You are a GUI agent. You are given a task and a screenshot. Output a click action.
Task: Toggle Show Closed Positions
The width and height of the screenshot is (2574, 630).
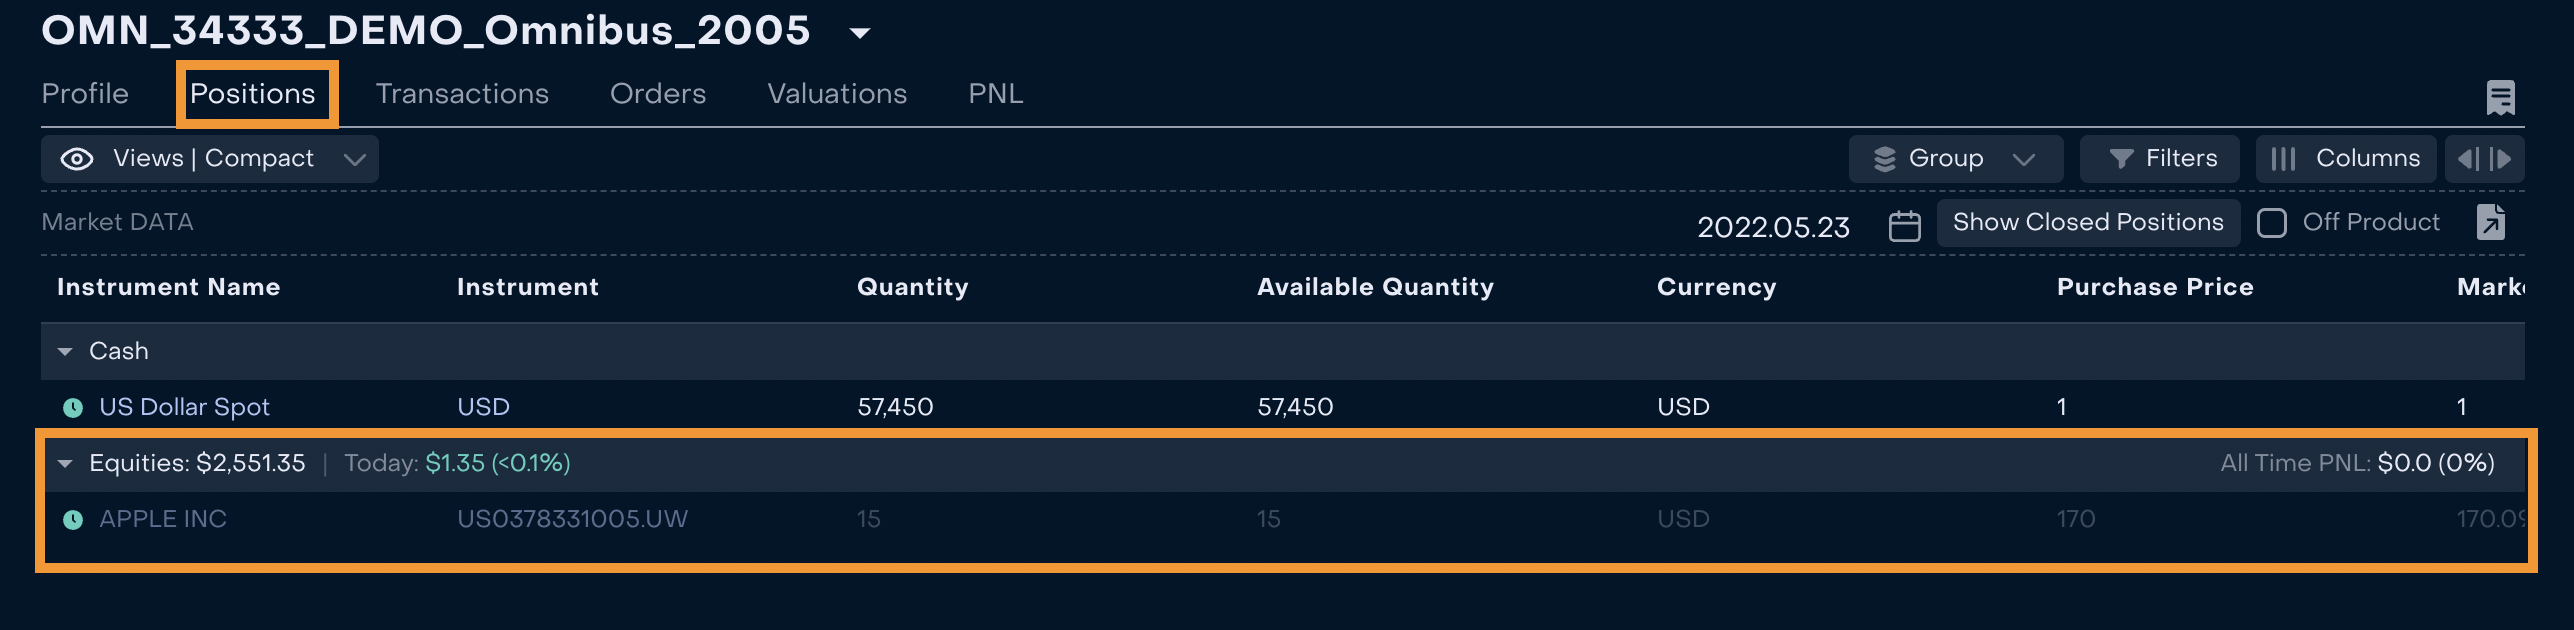click(2087, 222)
